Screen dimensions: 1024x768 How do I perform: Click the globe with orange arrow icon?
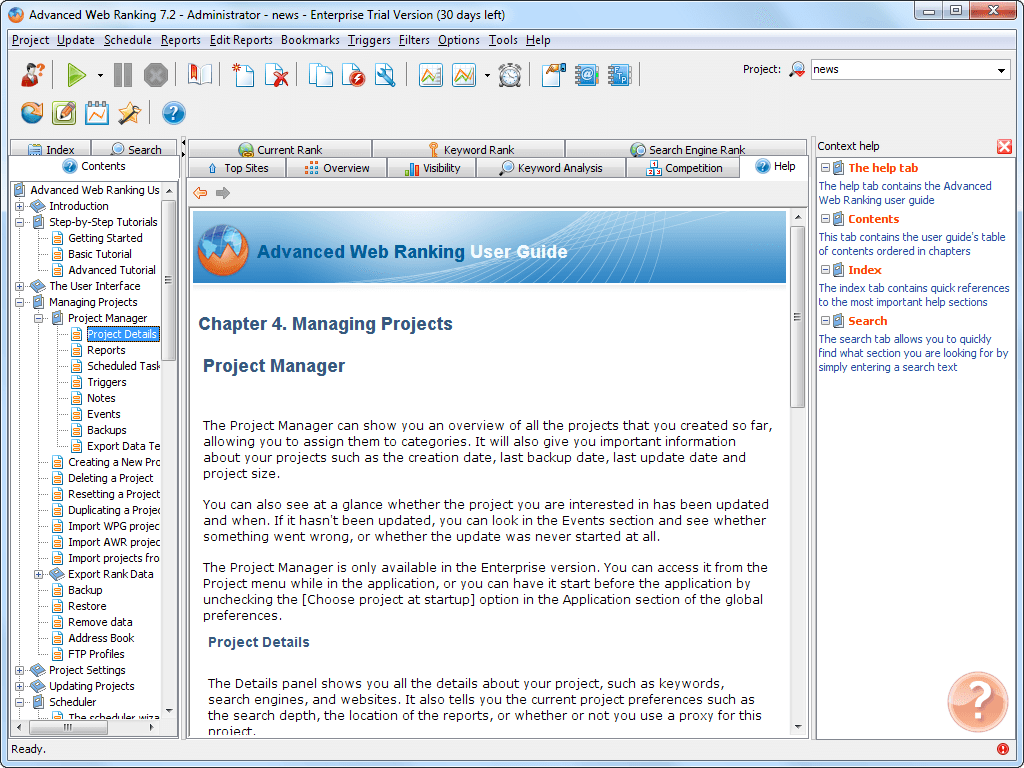[32, 113]
